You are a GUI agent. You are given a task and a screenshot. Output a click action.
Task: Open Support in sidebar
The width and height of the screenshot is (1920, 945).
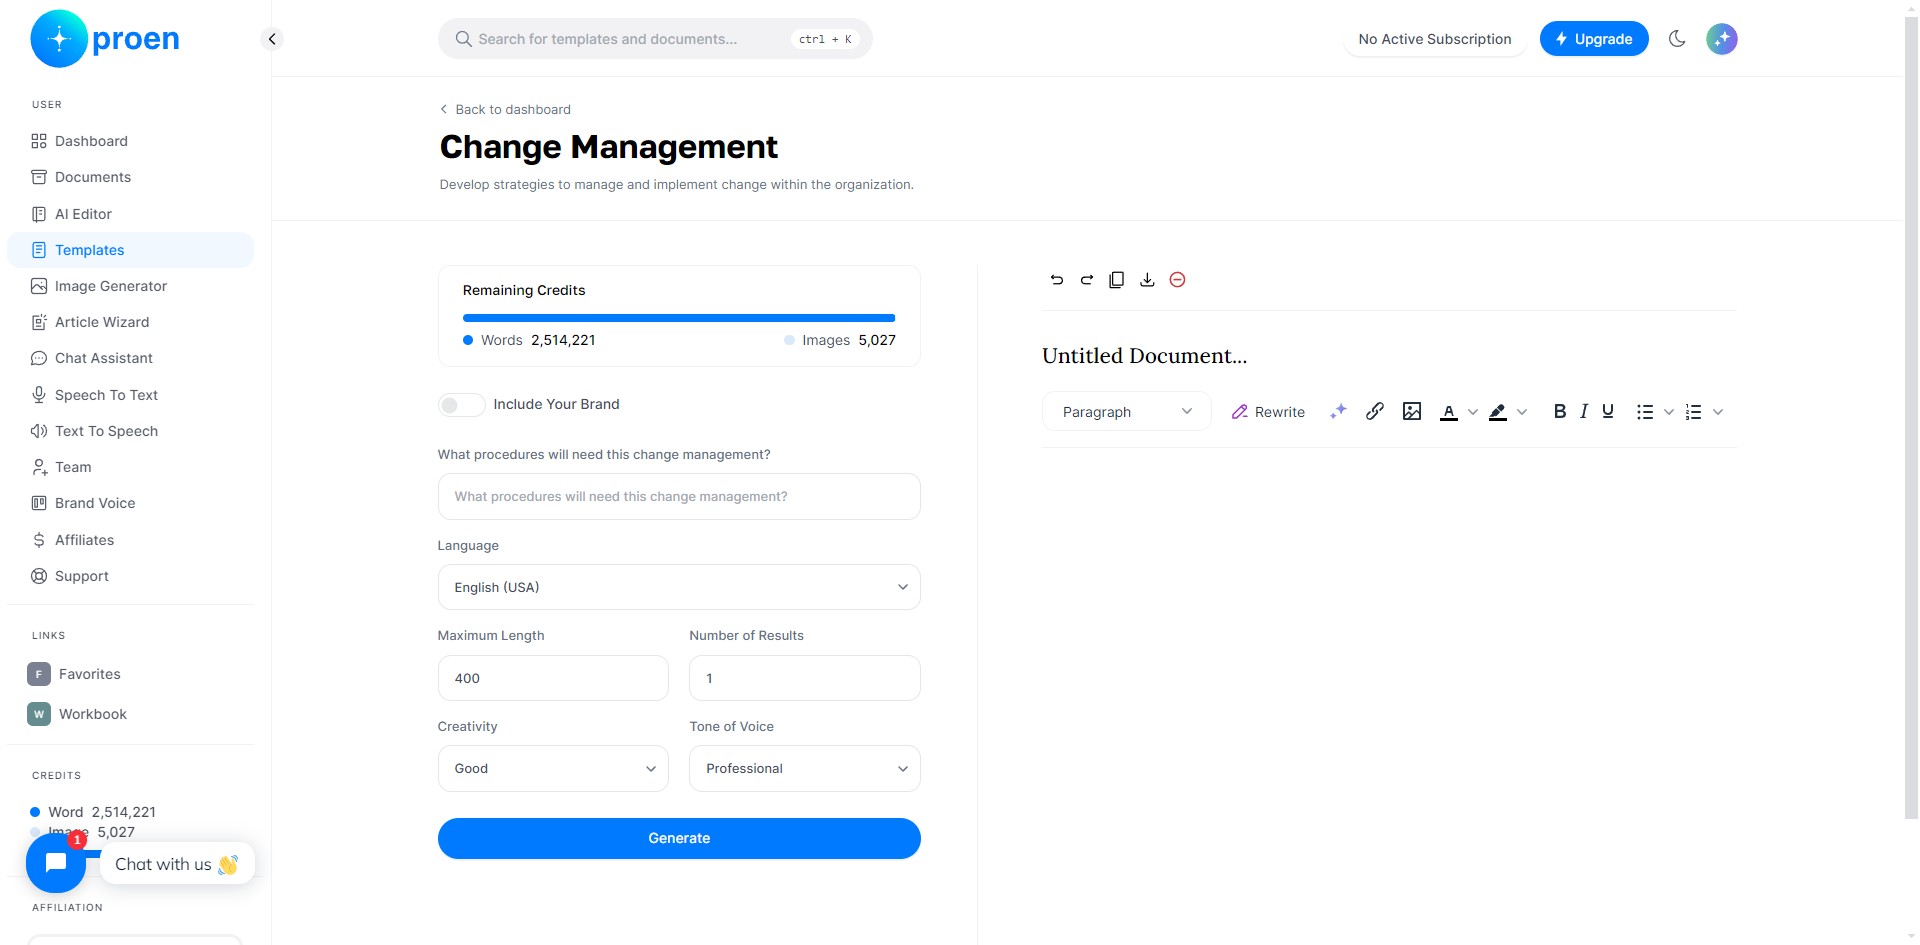131,576
